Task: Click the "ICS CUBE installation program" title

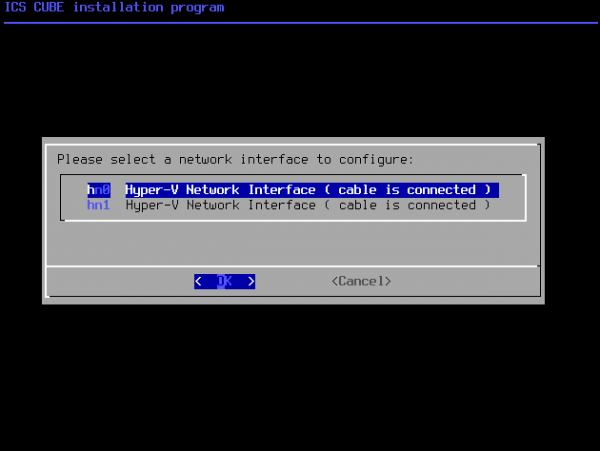Action: [x=114, y=8]
